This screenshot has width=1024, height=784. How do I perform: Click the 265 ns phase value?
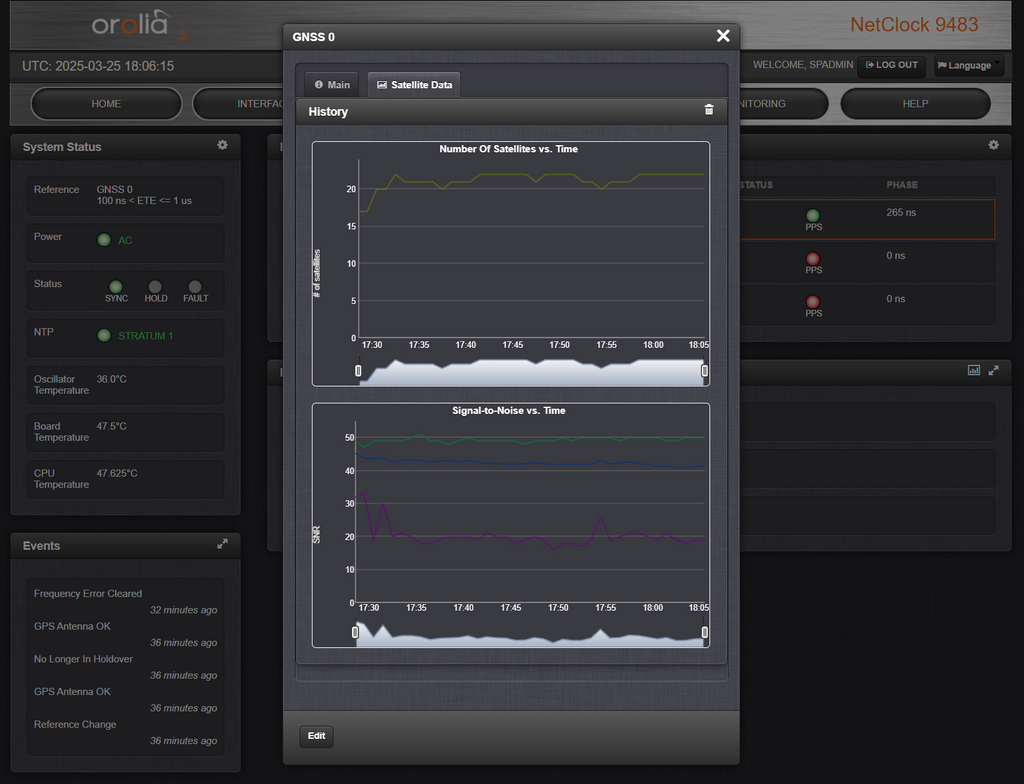pos(901,212)
